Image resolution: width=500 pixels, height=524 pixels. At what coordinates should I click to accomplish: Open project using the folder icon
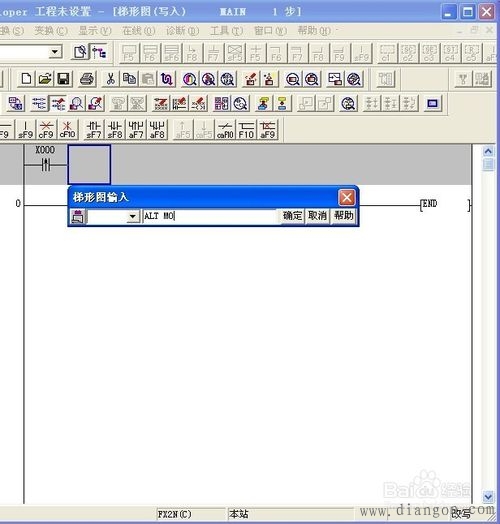pos(45,79)
